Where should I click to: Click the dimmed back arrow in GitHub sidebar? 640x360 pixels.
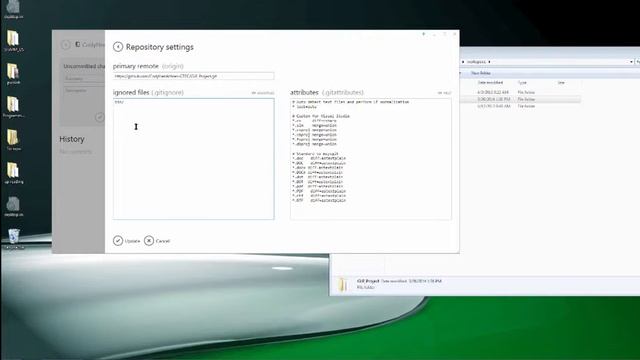click(66, 44)
